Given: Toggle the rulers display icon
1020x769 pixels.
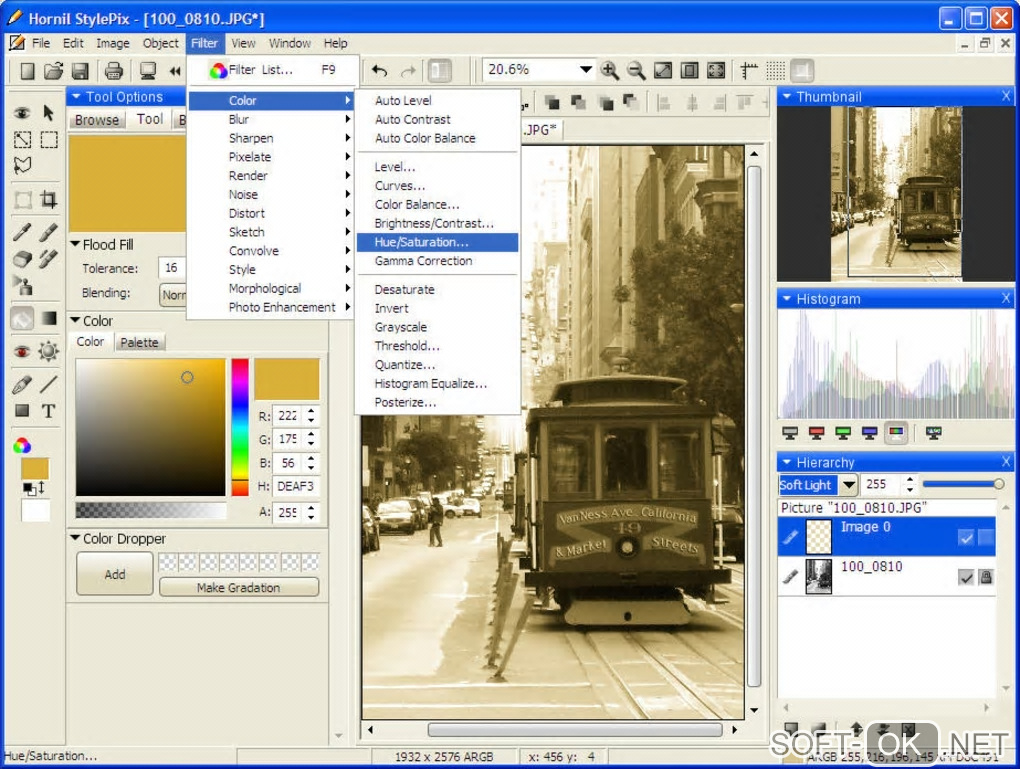Looking at the screenshot, I should (x=749, y=70).
